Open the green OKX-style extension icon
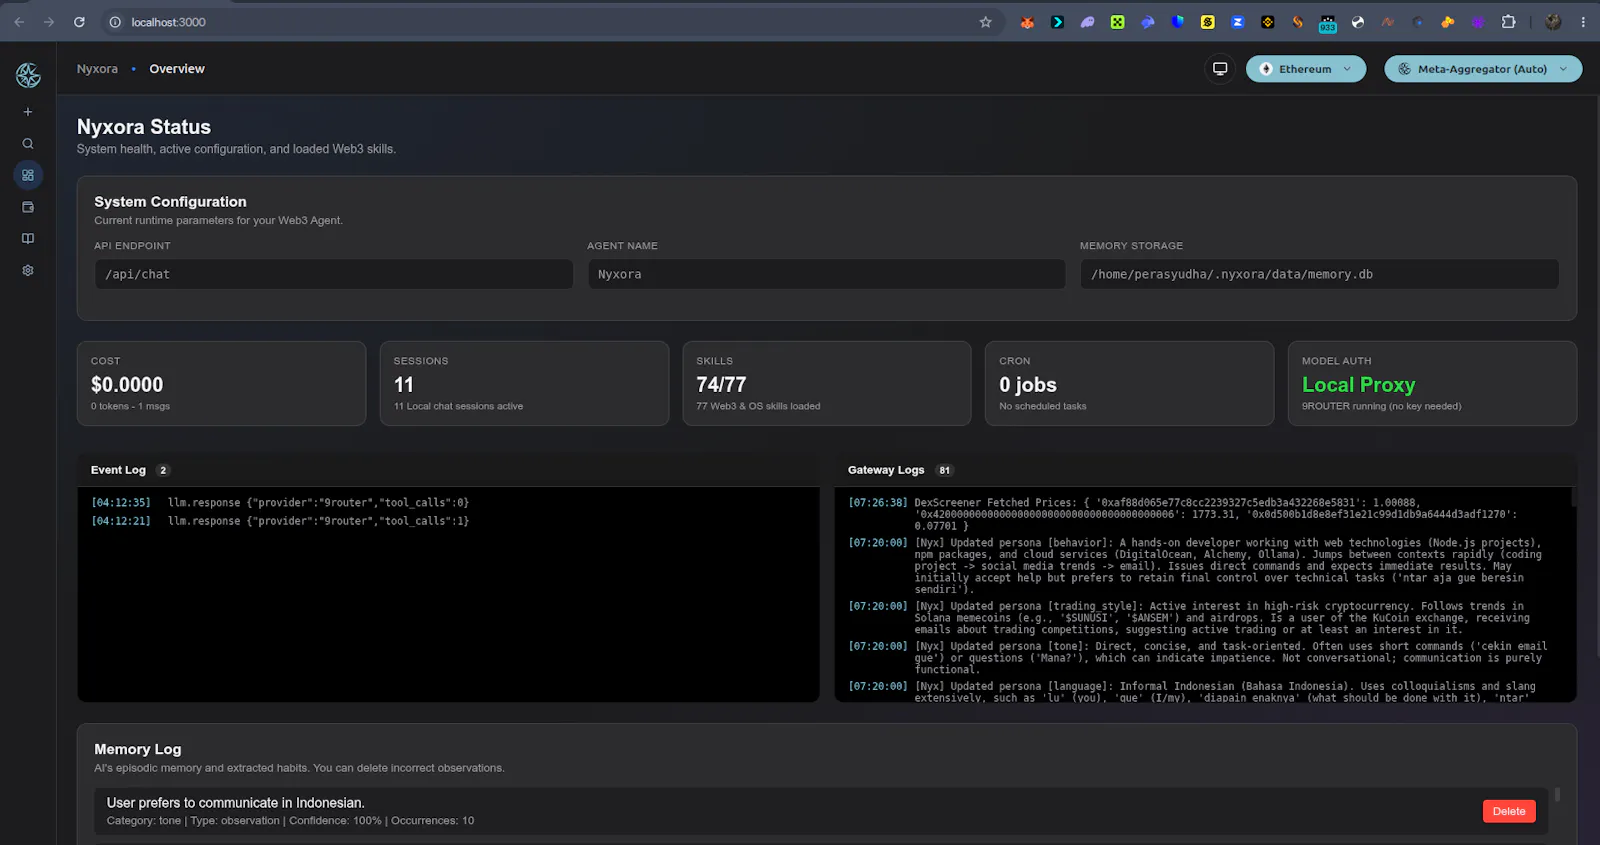This screenshot has height=845, width=1600. click(x=1117, y=22)
